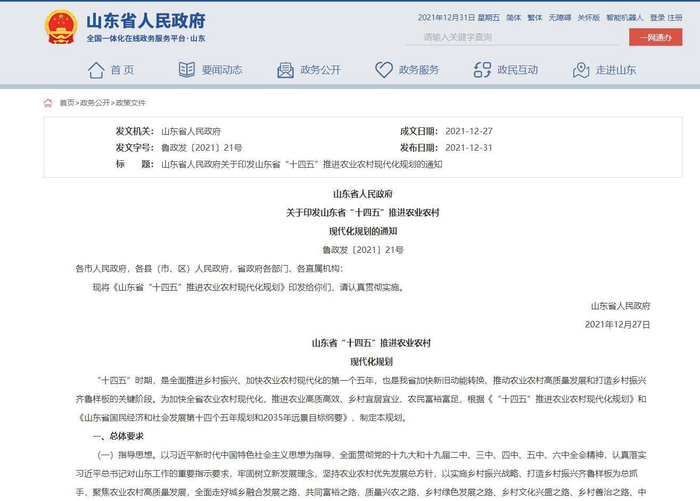Click the open-book icon beside 要闻动态

(x=187, y=70)
